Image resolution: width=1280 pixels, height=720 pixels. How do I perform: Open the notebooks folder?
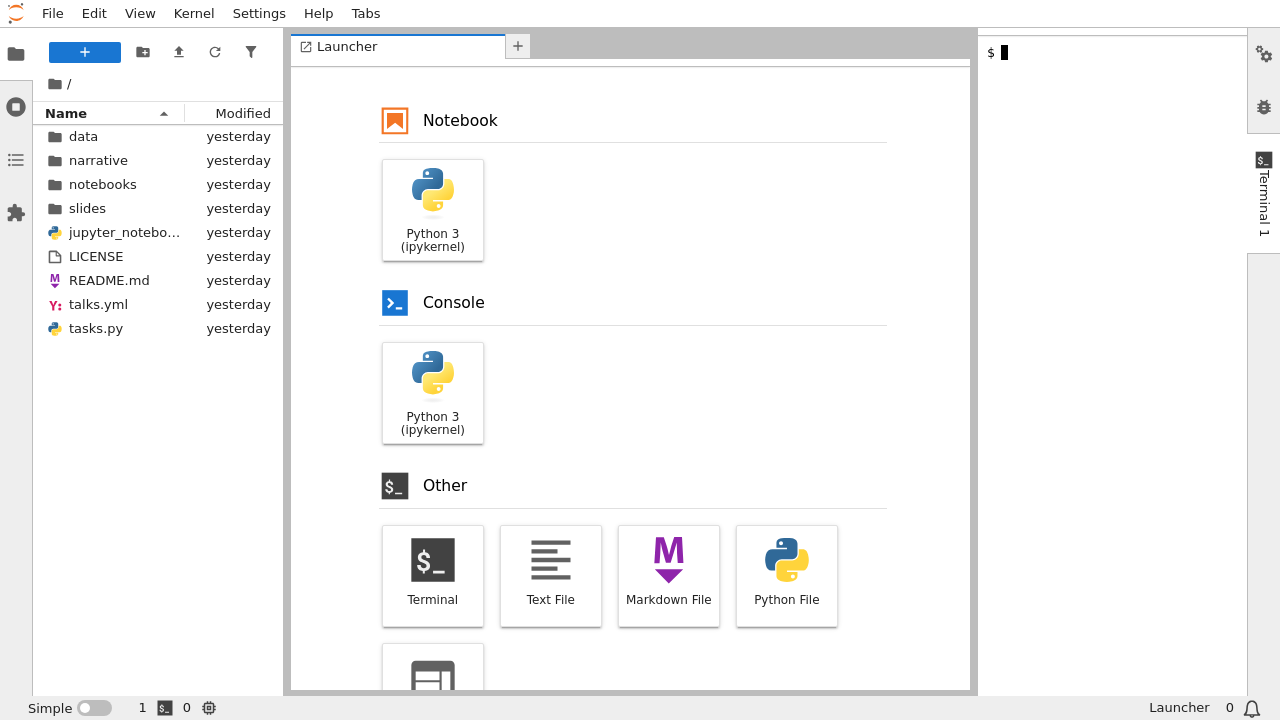click(102, 185)
